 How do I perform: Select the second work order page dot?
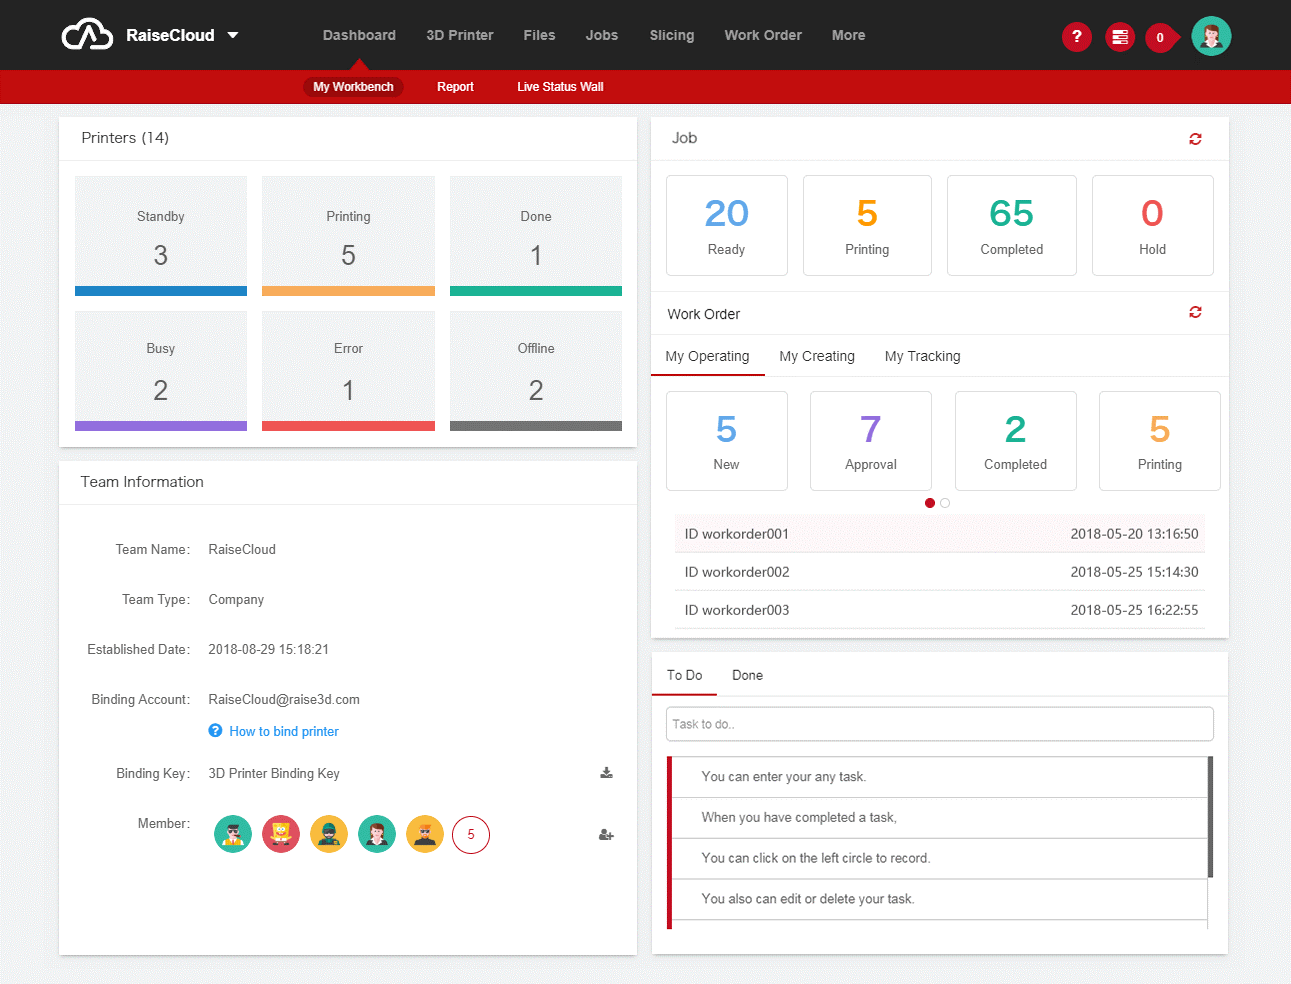tap(945, 503)
